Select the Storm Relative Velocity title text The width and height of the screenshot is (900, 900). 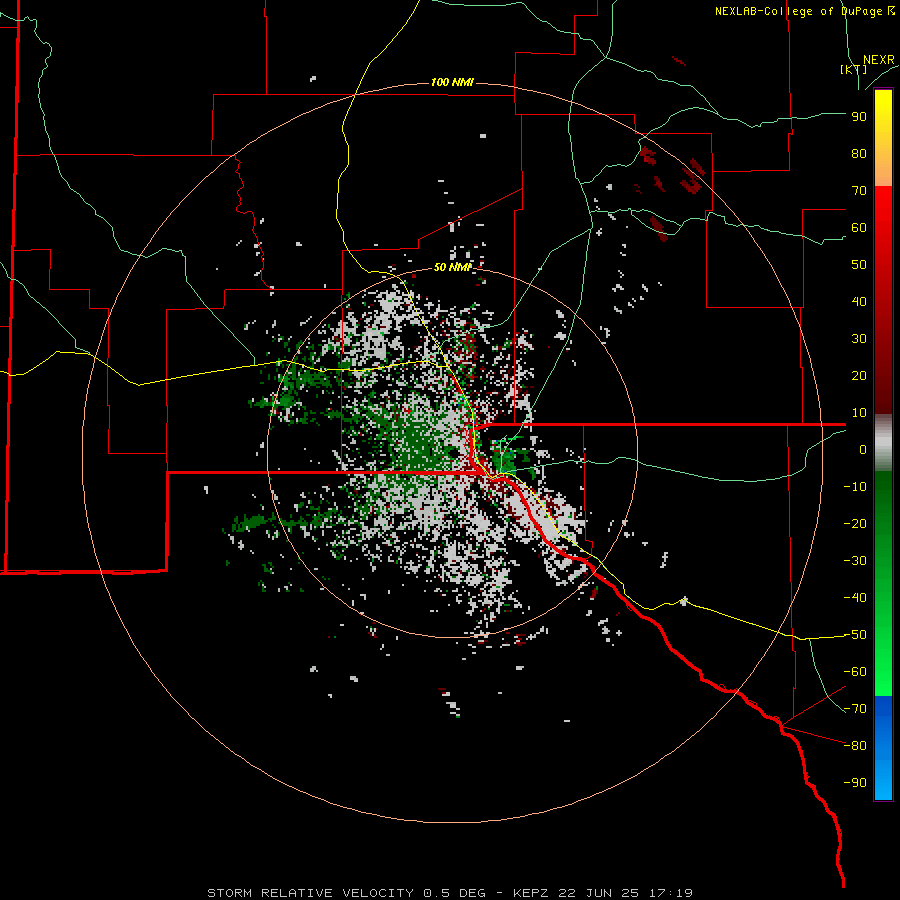pos(449,893)
